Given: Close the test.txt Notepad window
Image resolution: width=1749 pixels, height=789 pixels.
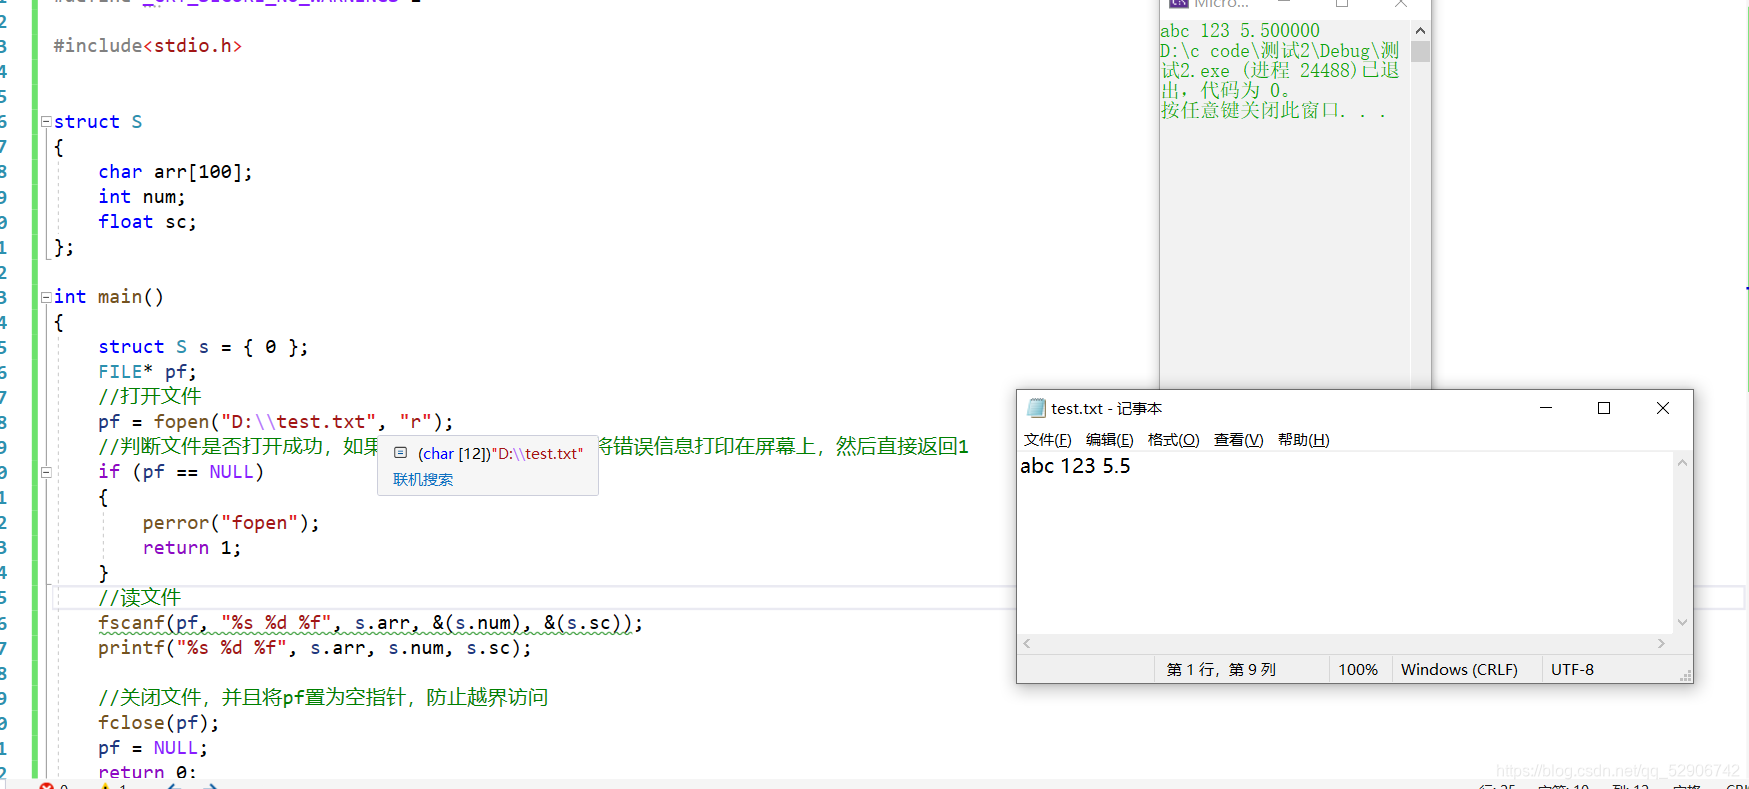Looking at the screenshot, I should (x=1663, y=408).
